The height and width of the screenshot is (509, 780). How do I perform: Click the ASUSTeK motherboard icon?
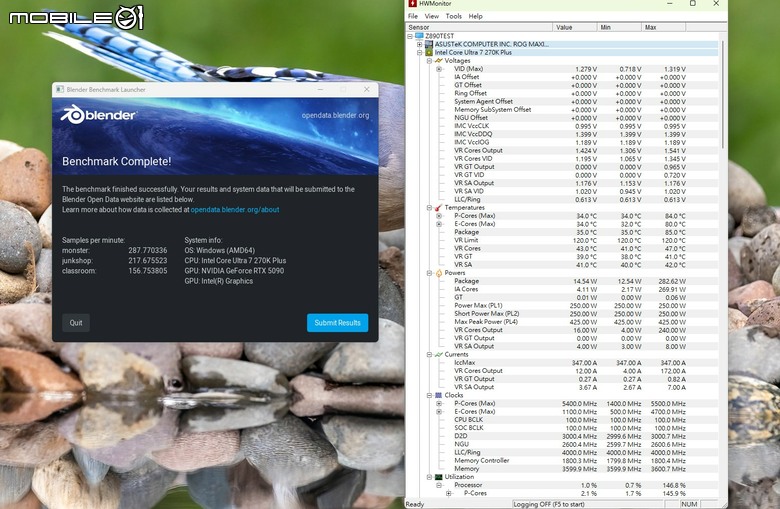point(429,44)
